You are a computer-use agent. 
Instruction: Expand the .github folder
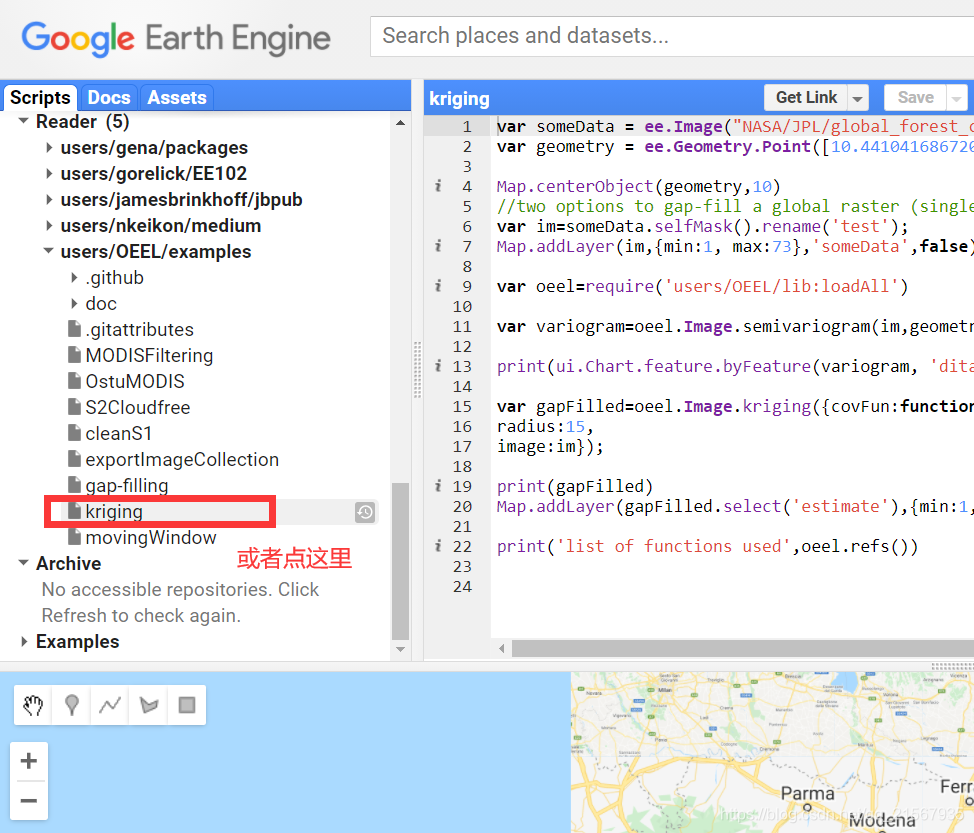click(74, 278)
